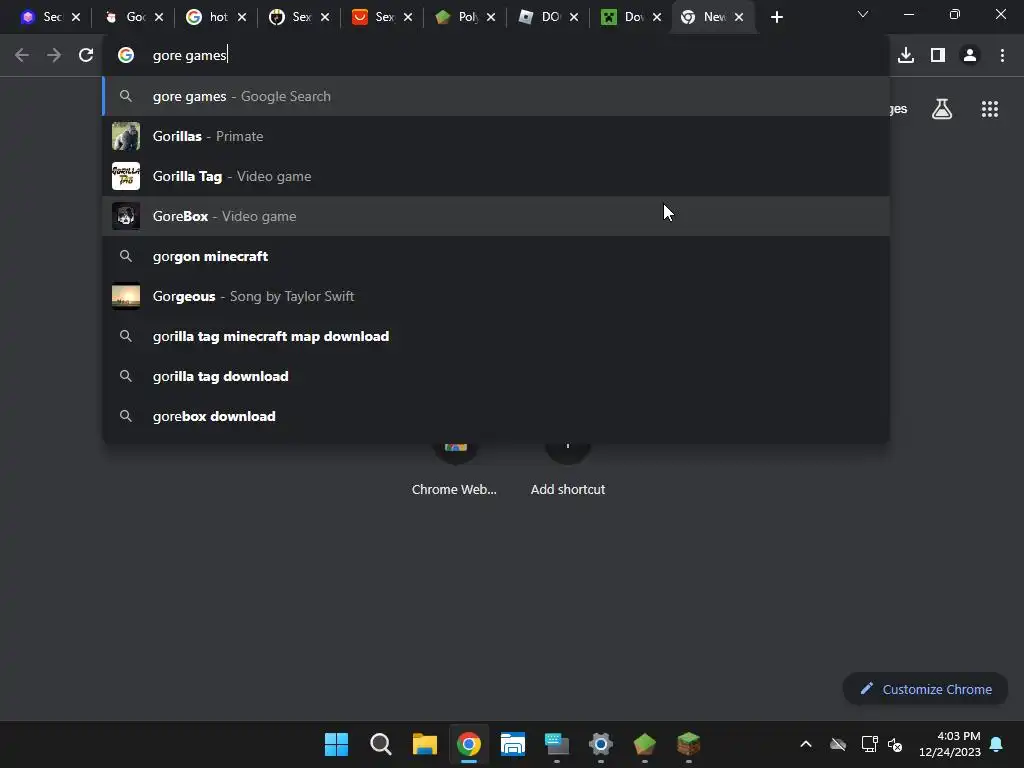Open the network display tray icon
Viewport: 1024px width, 768px height.
point(869,744)
